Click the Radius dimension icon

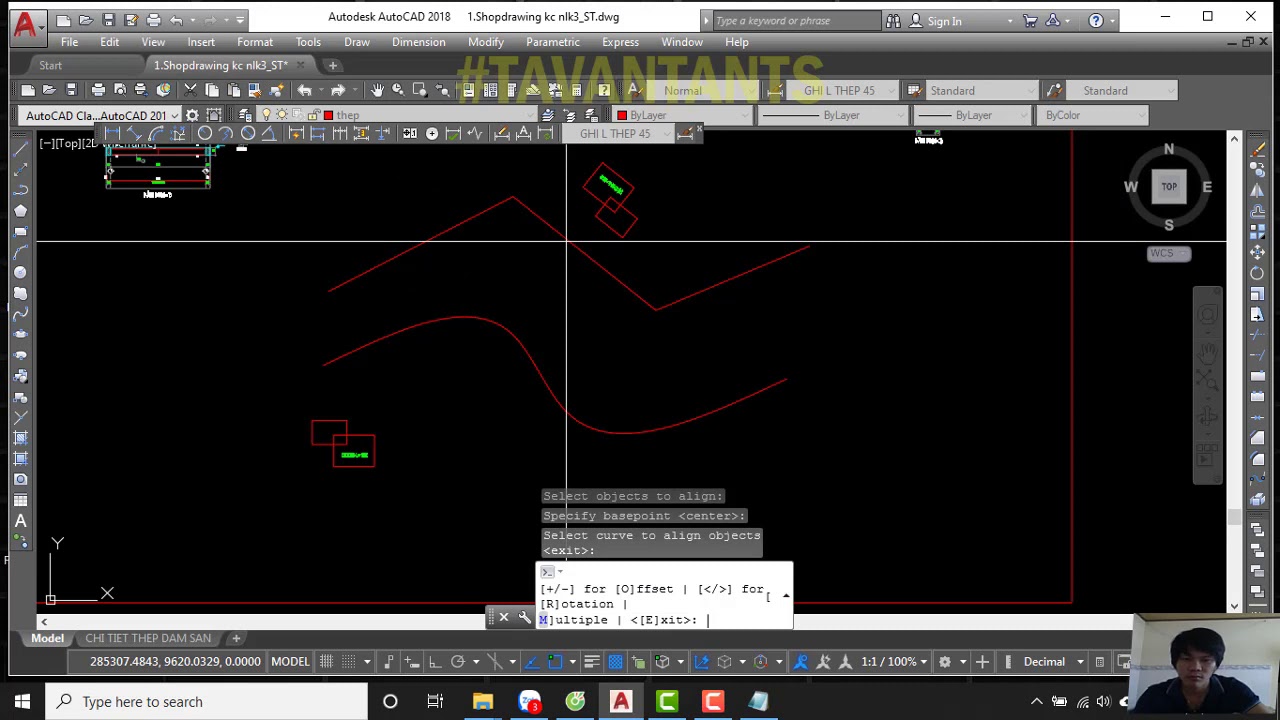(204, 134)
